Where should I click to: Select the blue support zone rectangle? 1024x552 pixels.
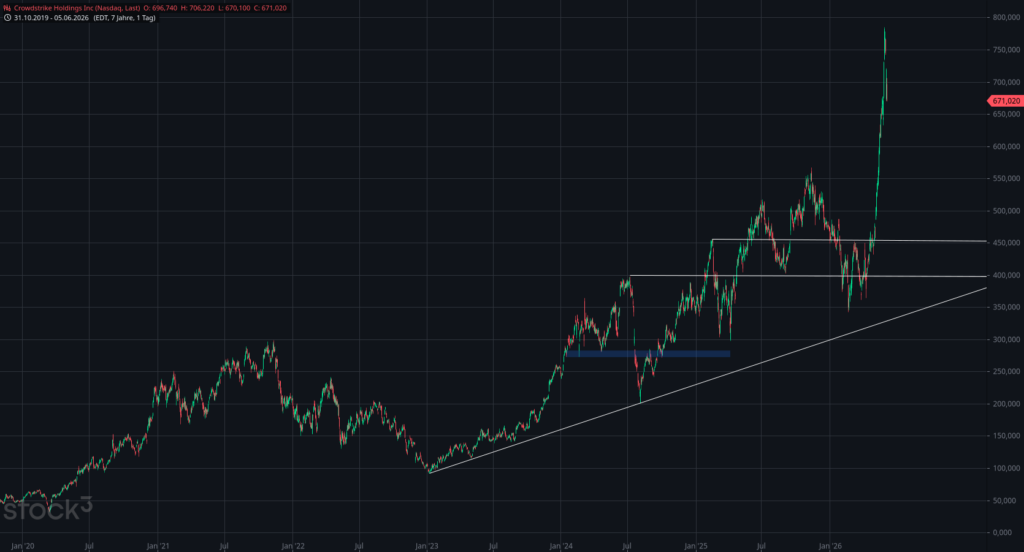648,354
